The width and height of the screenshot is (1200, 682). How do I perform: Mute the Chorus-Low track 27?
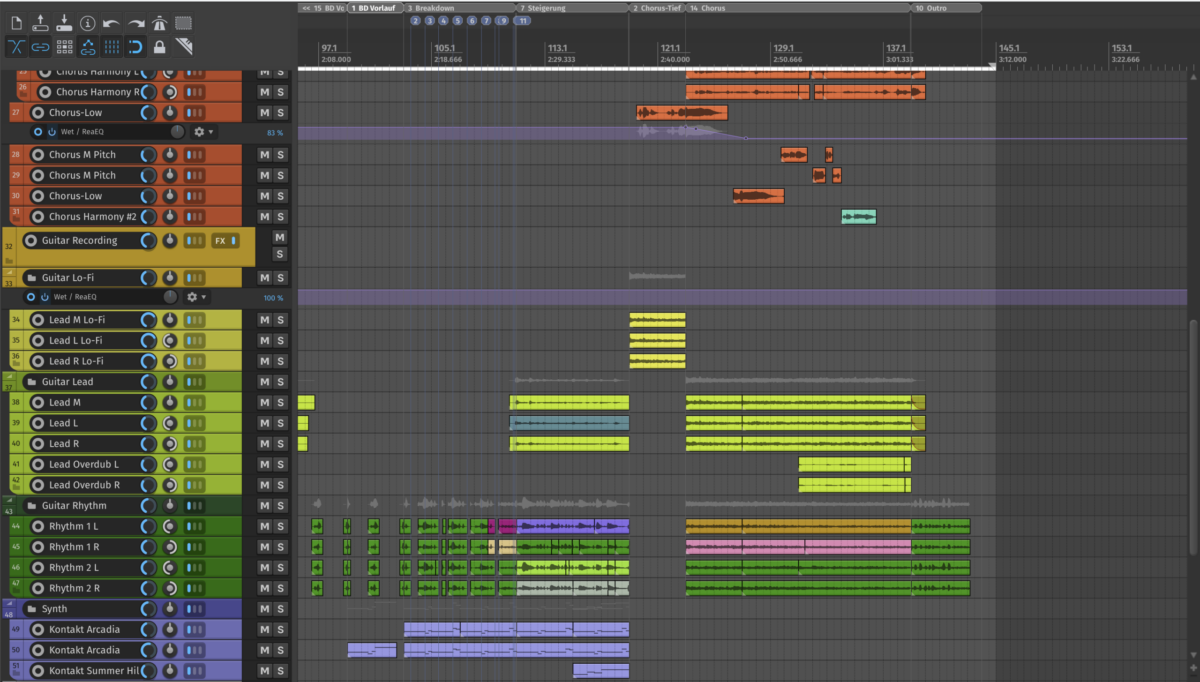264,113
